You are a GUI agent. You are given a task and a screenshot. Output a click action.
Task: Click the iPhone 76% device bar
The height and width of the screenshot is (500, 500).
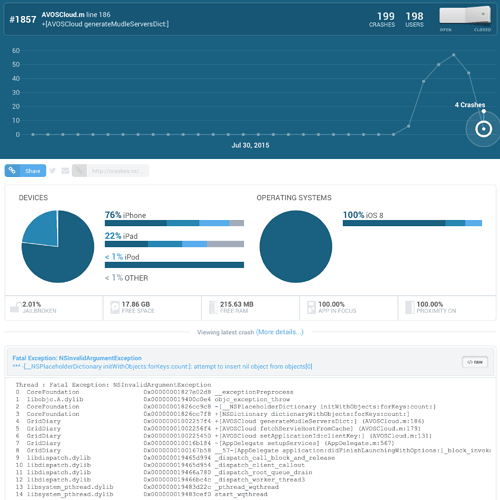174,223
